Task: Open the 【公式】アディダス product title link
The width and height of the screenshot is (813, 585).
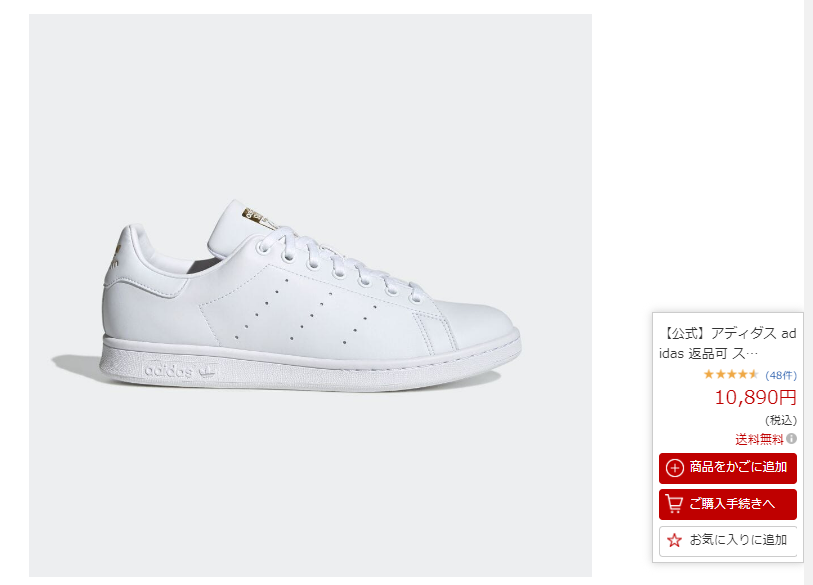Action: coord(729,343)
